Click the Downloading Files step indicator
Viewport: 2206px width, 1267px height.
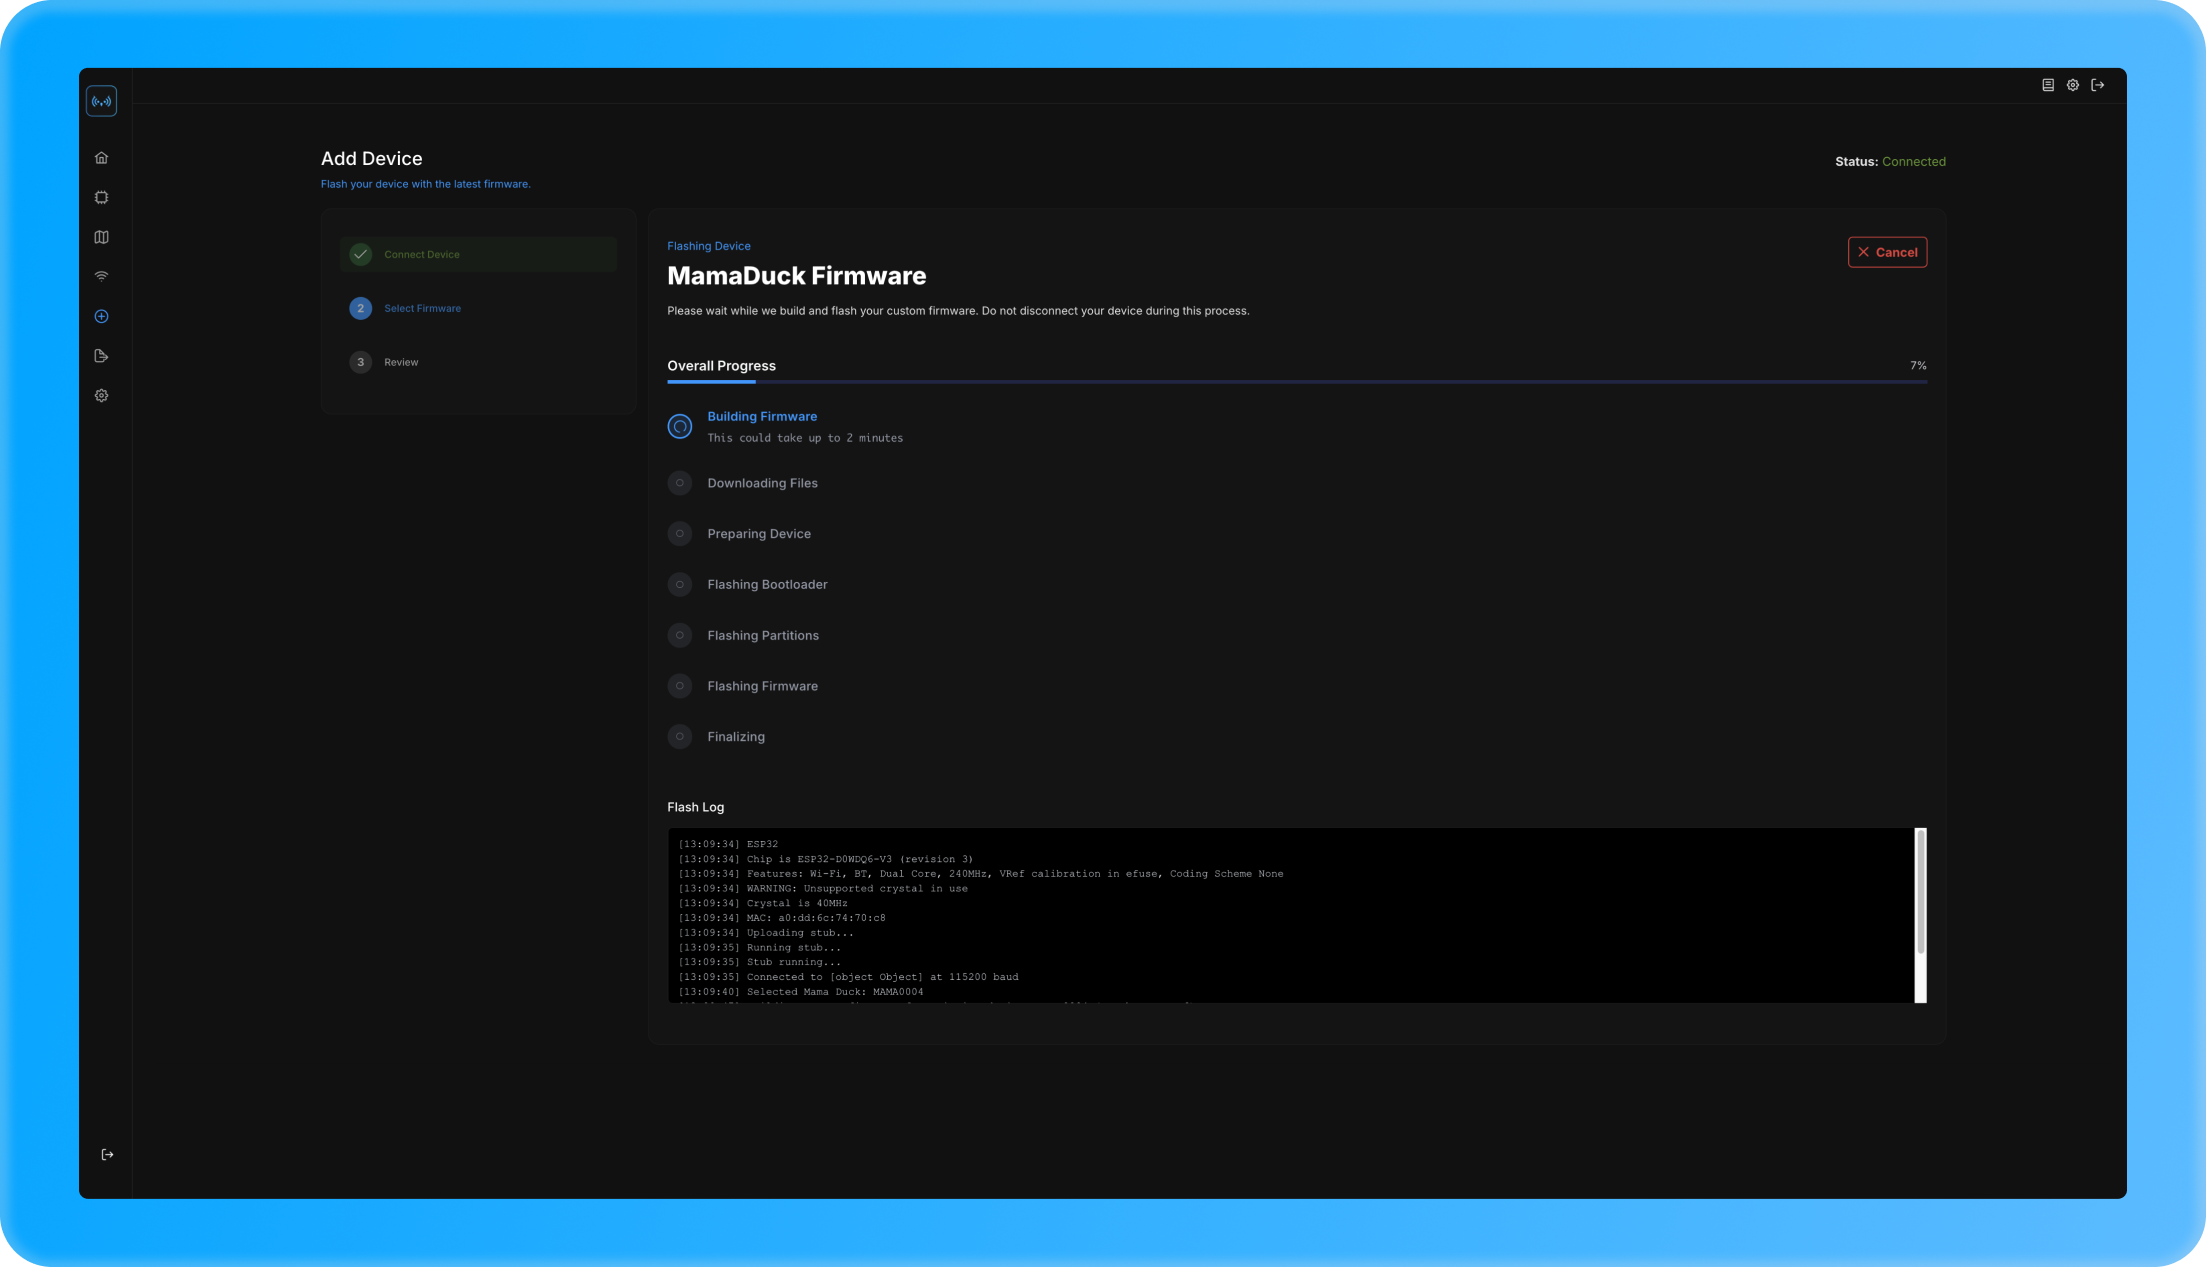click(680, 483)
